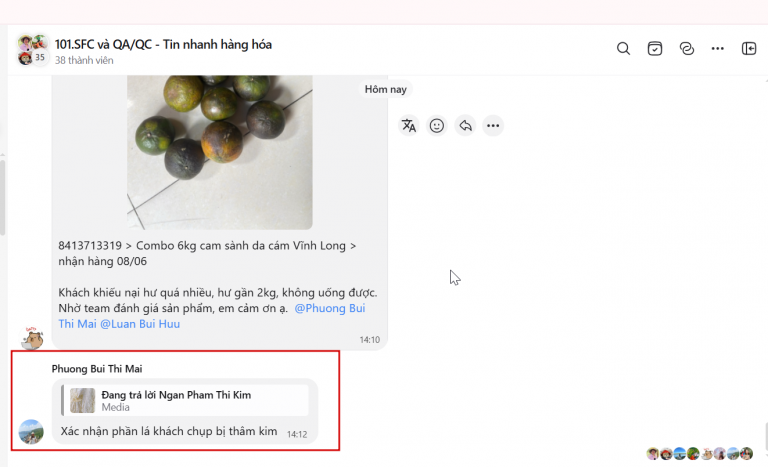Screen dimensions: 768x467
Task: Click the sender avatar beside the 14:10 message
Action: click(x=32, y=338)
